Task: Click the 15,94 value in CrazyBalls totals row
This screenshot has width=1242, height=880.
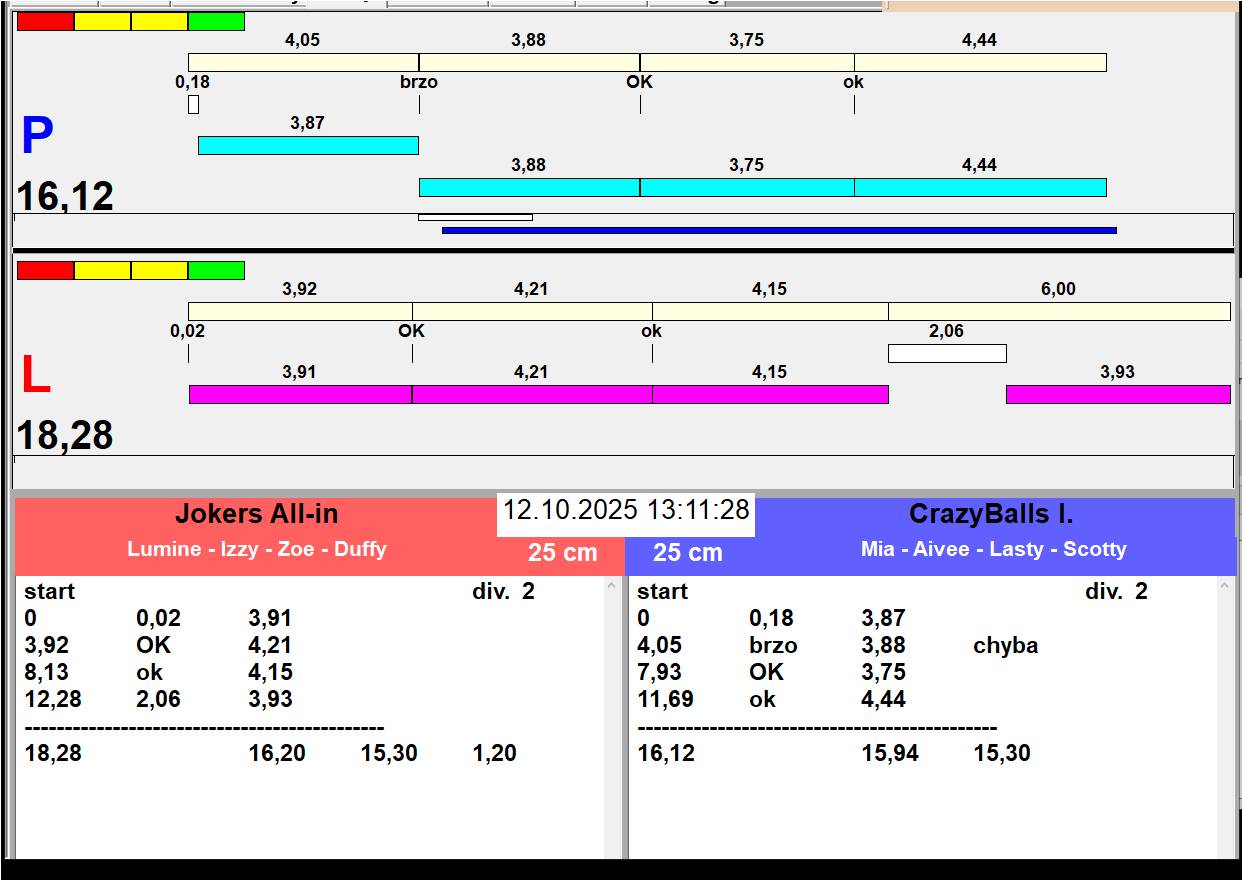Action: tap(890, 754)
